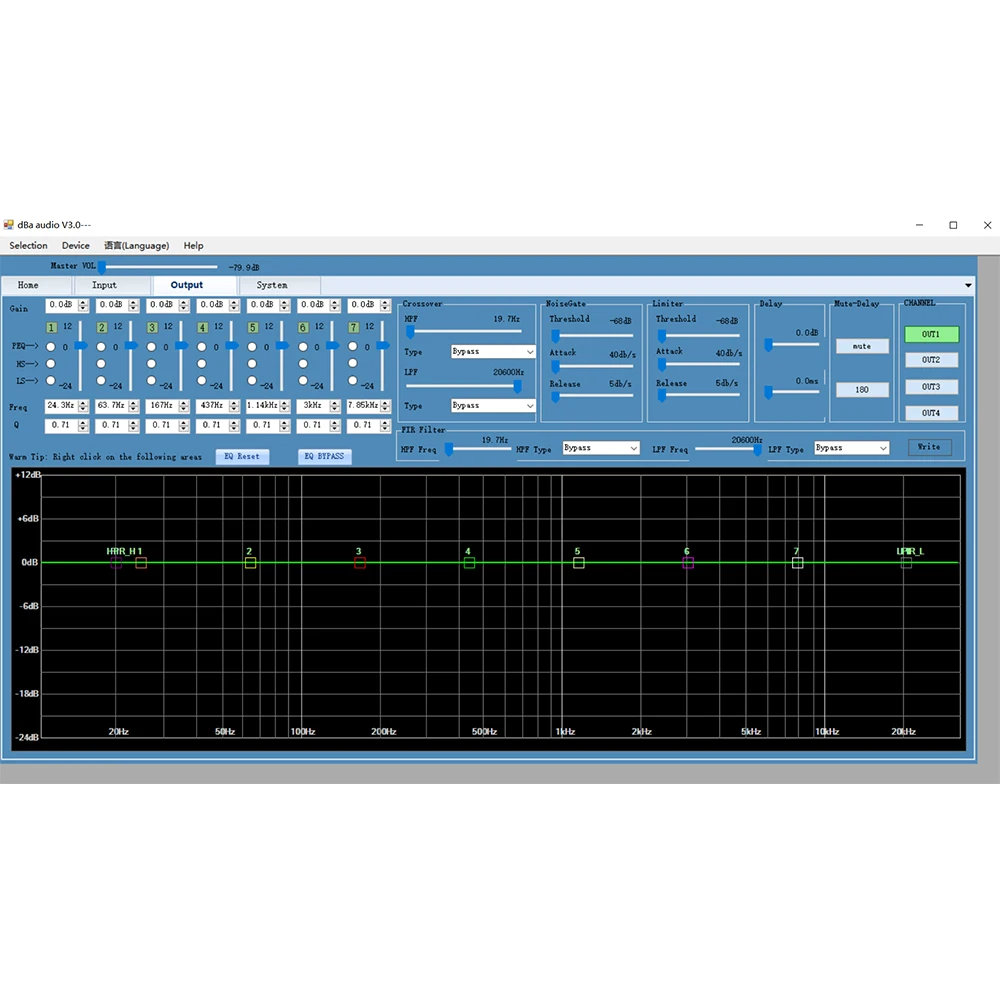Select LS radio button for band 5
The width and height of the screenshot is (1000, 1000).
coord(252,381)
